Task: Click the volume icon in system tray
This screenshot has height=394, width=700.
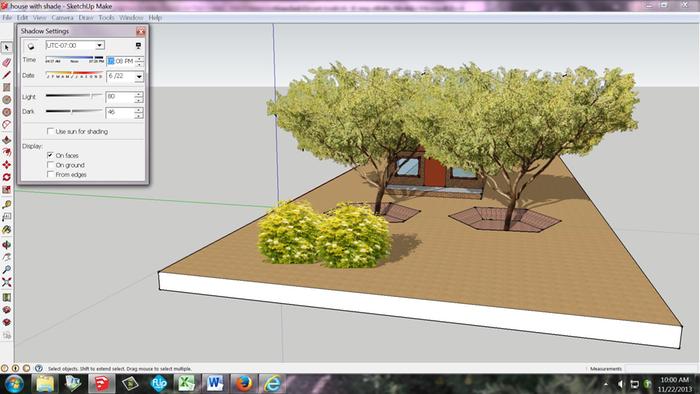Action: tap(621, 384)
